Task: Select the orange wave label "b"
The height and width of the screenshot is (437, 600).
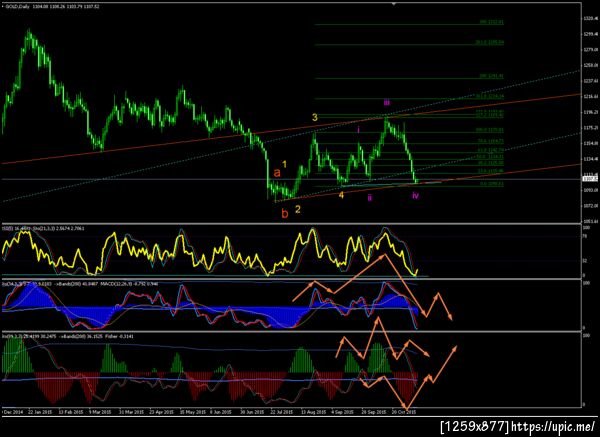Action: pyautogui.click(x=285, y=213)
